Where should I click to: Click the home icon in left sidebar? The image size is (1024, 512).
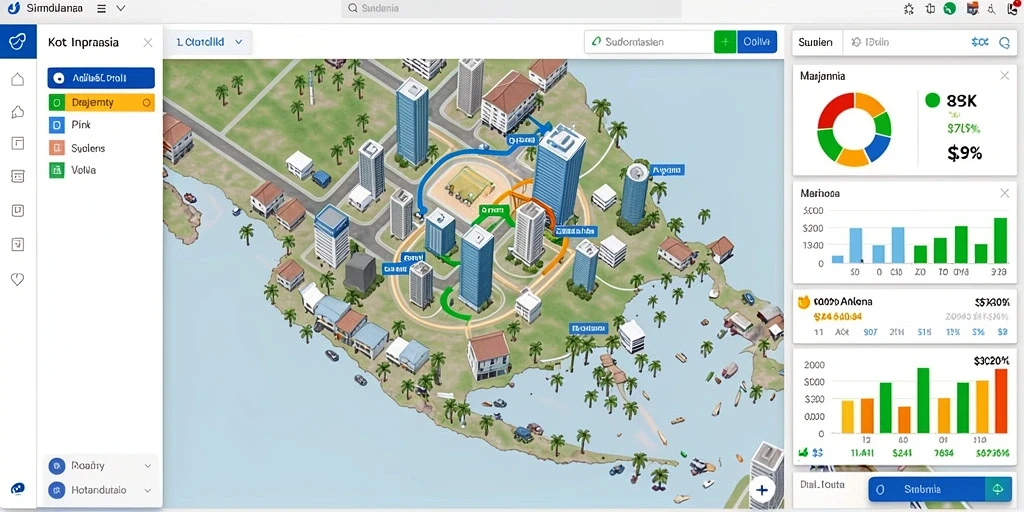(18, 79)
